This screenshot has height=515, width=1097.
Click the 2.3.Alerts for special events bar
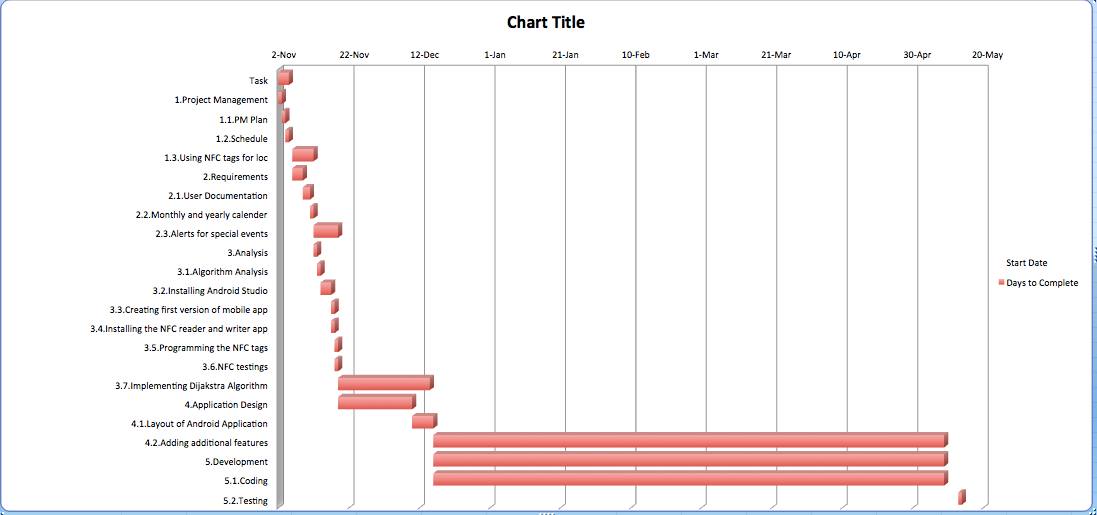click(326, 231)
